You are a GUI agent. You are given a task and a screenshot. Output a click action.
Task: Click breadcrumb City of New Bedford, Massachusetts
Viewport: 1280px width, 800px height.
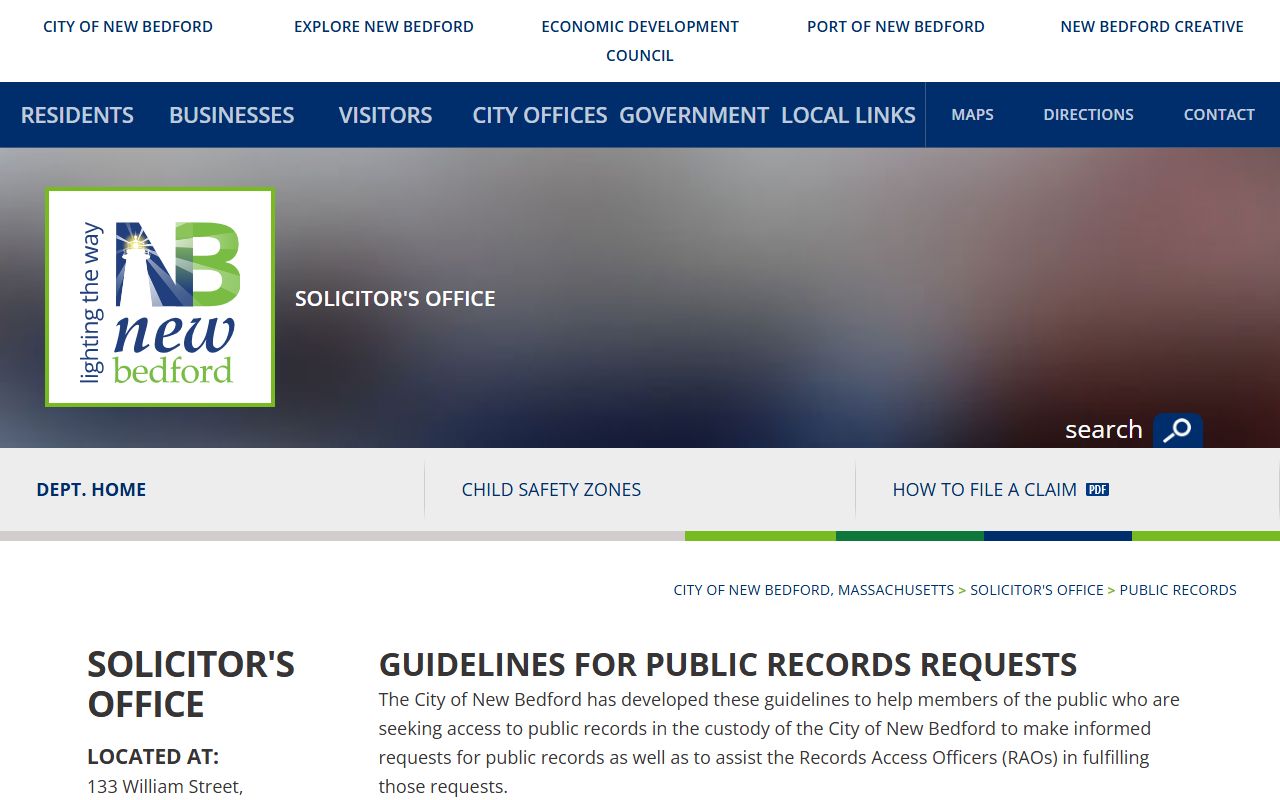[x=814, y=590]
